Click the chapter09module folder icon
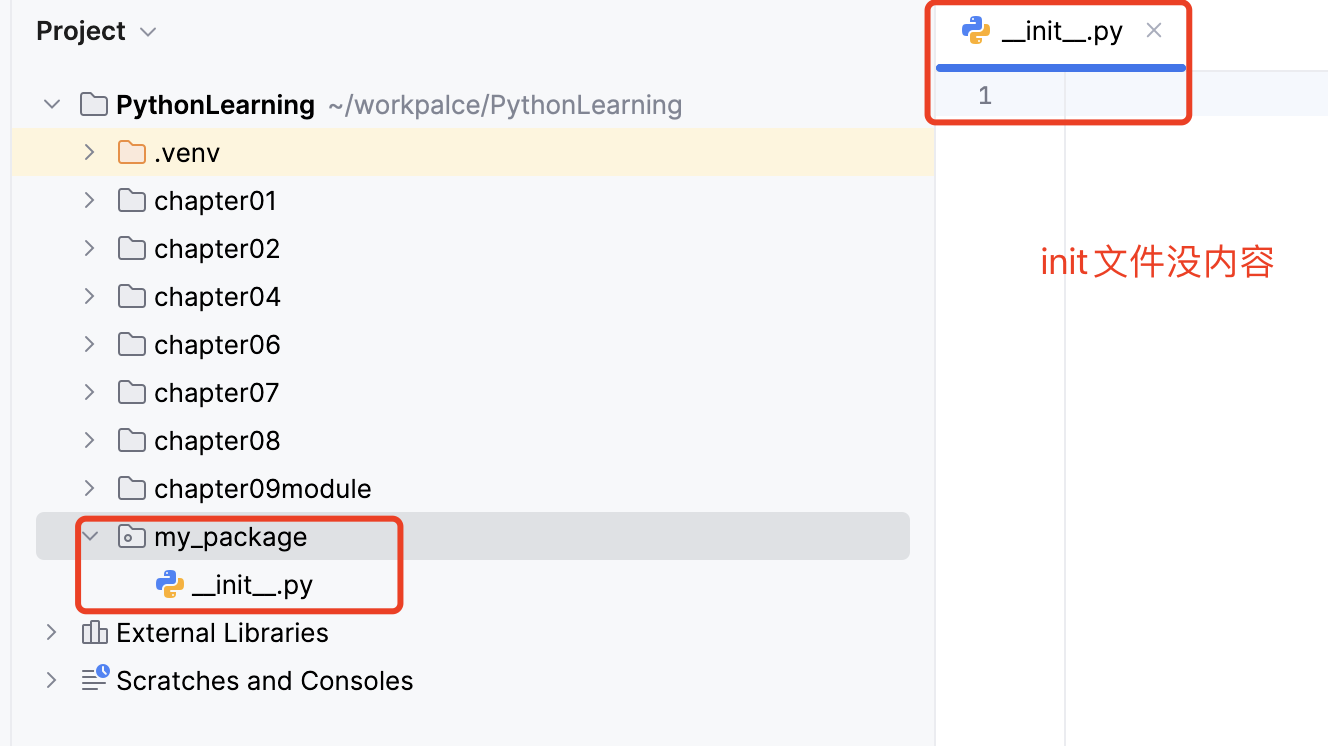Screen dimensions: 1328x746 [x=131, y=489]
